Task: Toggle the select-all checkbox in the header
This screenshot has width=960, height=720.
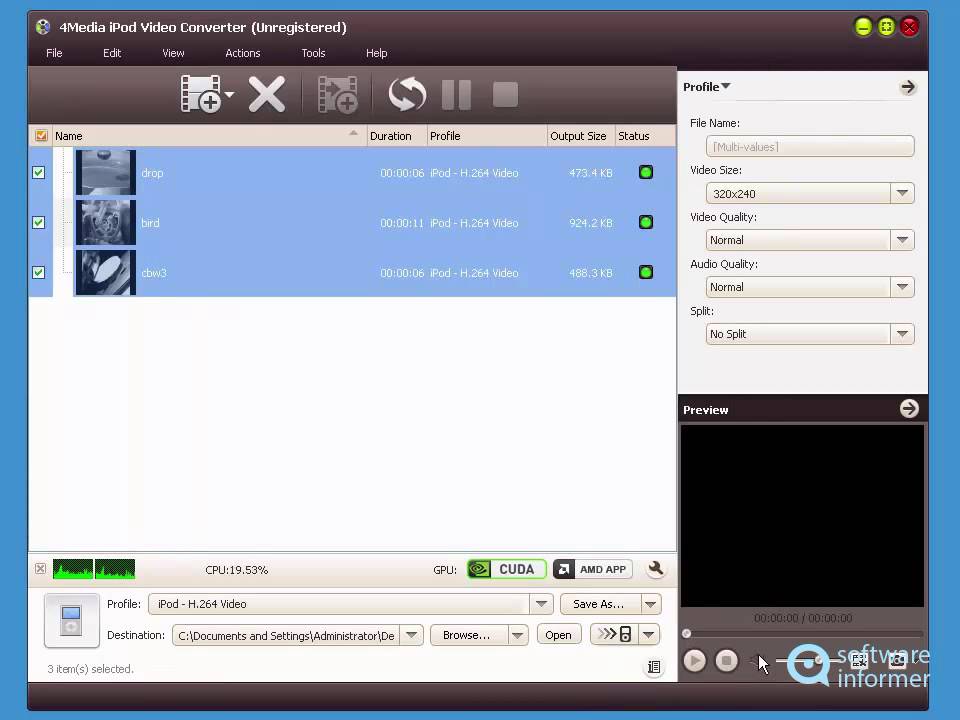Action: coord(41,135)
